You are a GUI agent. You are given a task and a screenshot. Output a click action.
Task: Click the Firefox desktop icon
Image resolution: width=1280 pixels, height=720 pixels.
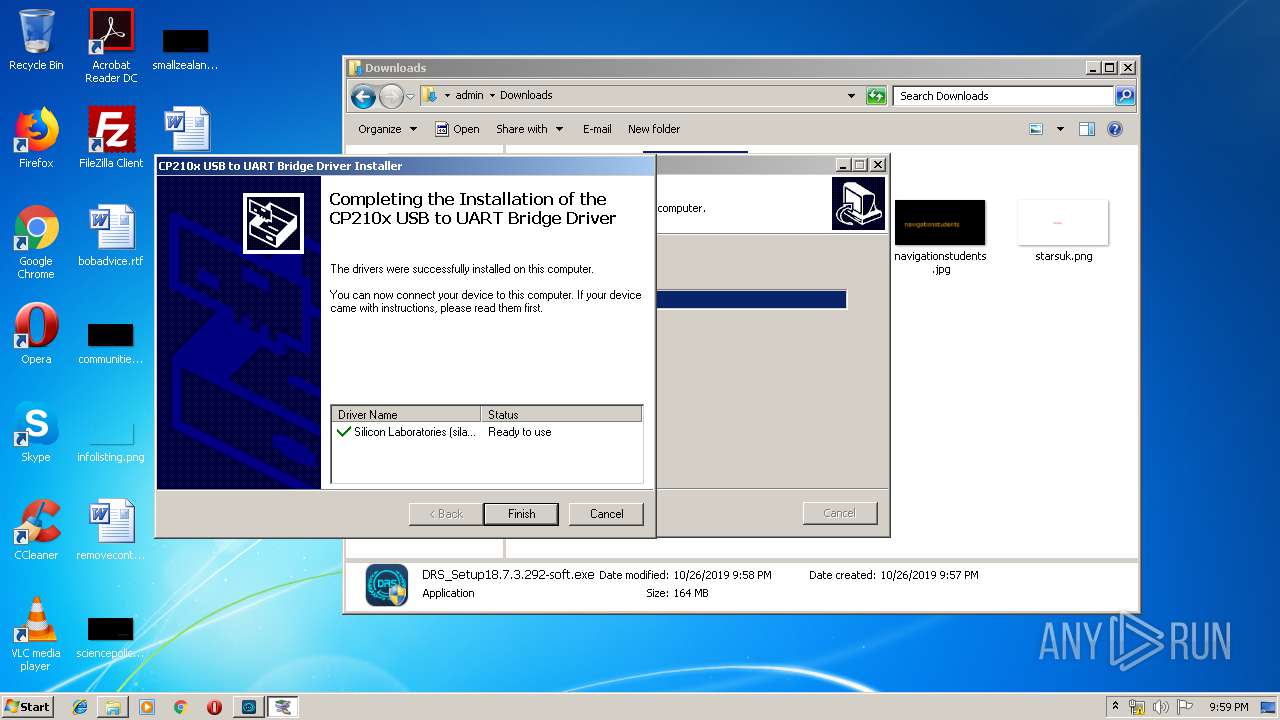[36, 137]
